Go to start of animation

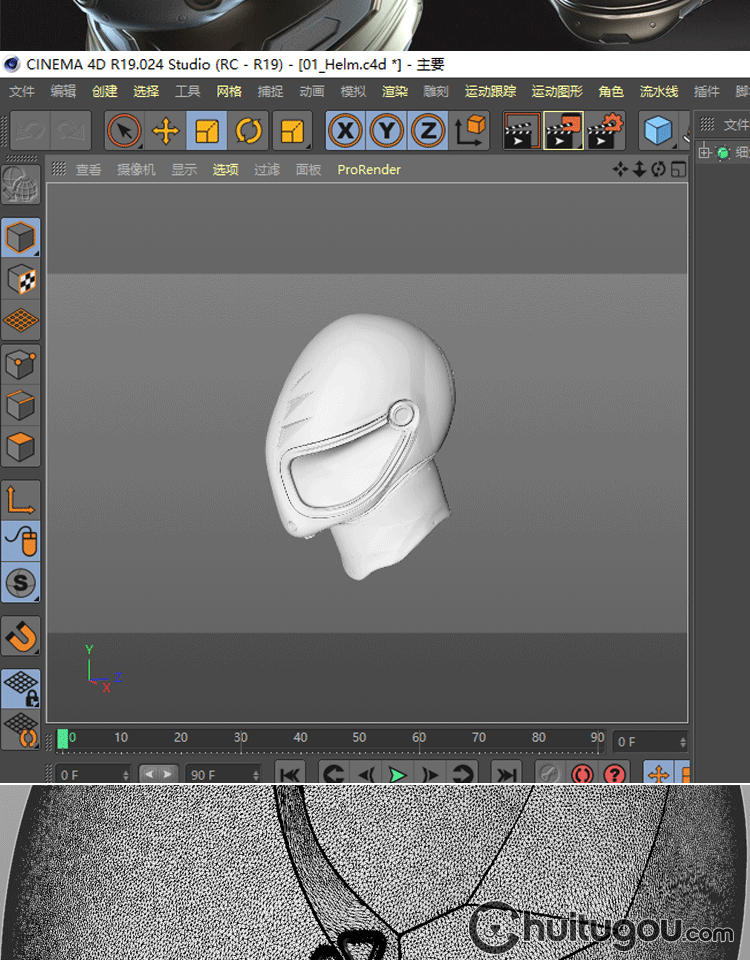(290, 773)
